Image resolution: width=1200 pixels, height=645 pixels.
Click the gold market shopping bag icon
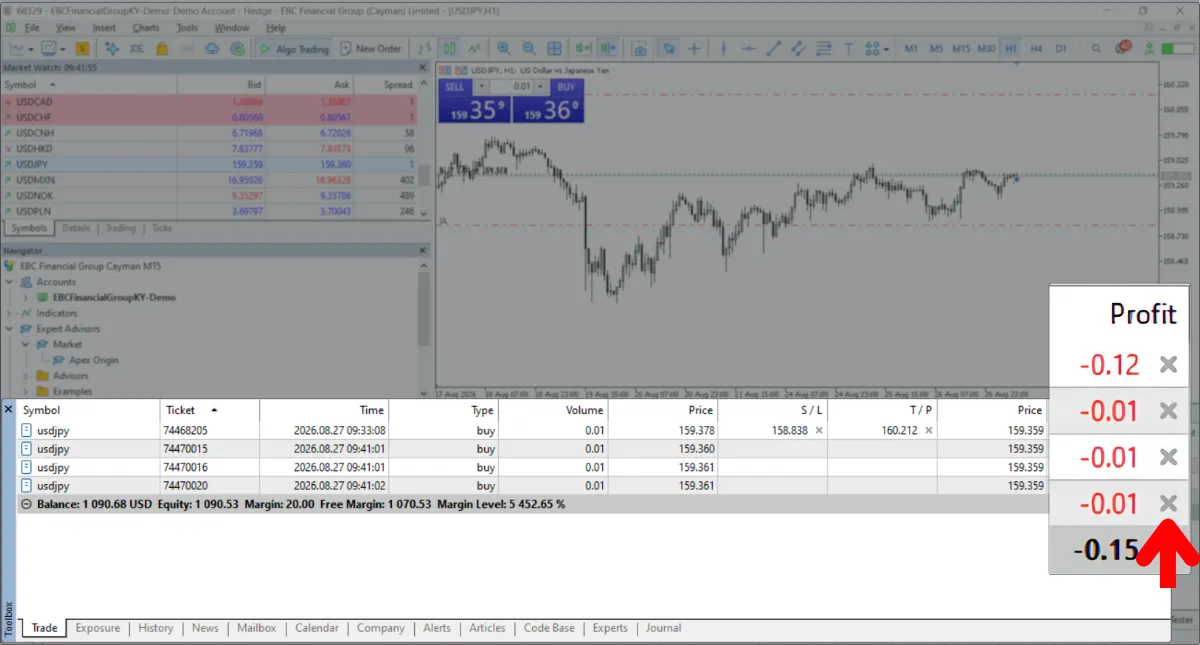tap(162, 48)
